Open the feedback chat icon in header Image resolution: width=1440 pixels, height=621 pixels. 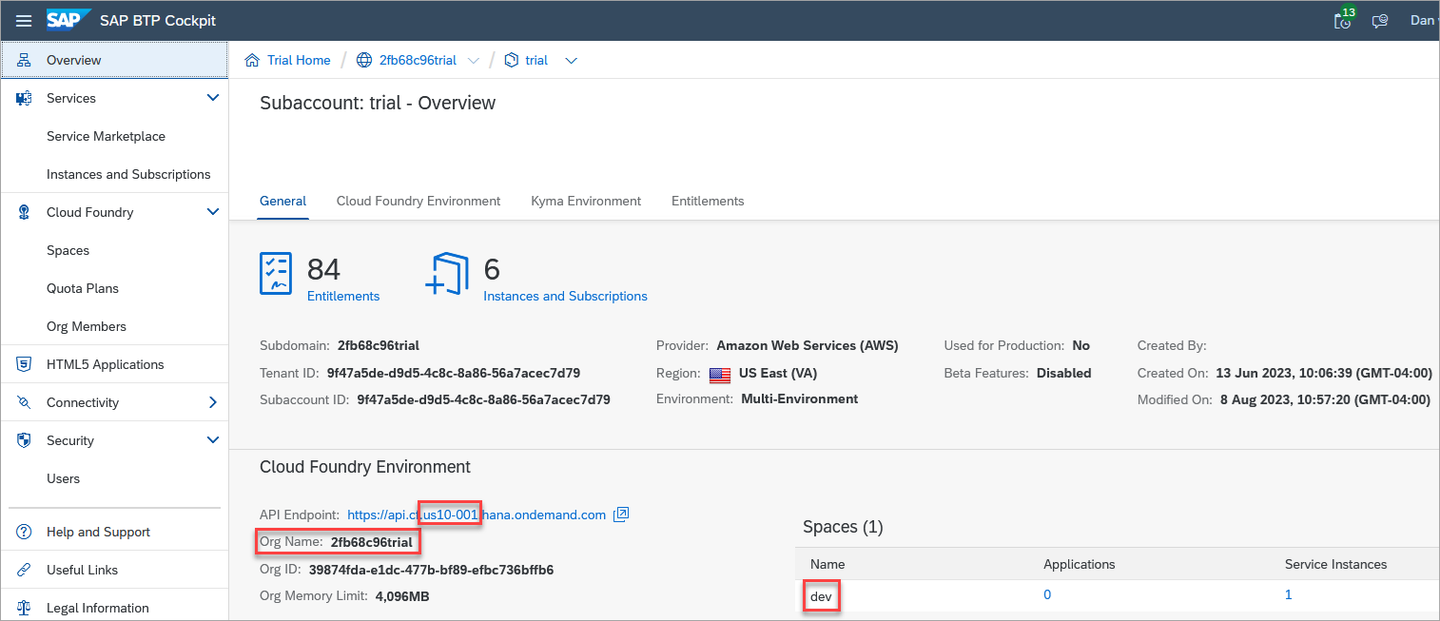pos(1380,20)
